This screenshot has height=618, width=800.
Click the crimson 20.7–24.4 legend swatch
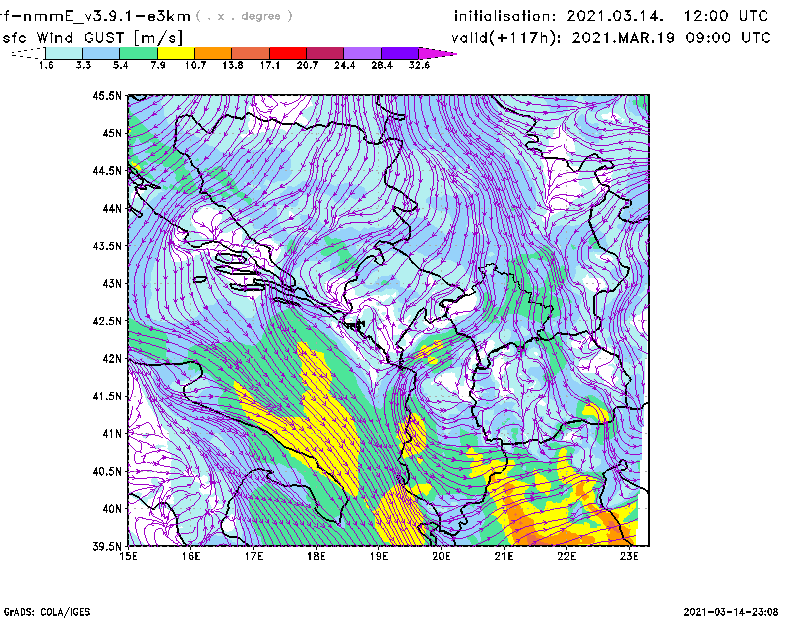pyautogui.click(x=325, y=53)
